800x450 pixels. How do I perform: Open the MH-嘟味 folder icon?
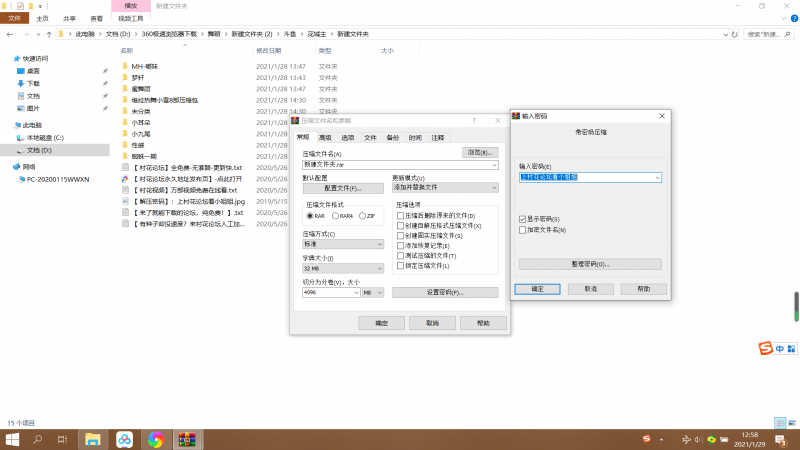(125, 66)
